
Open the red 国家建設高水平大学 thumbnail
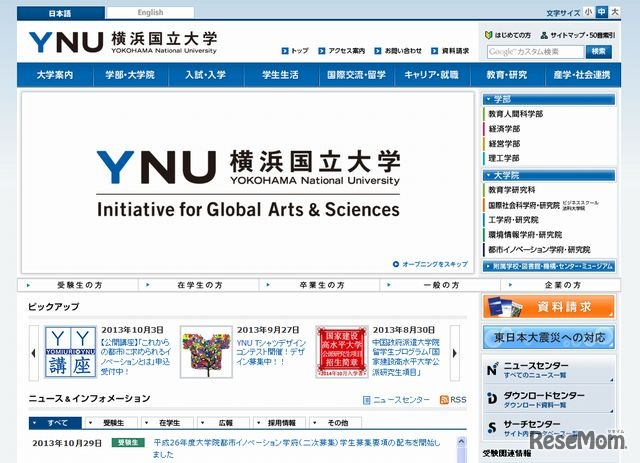[342, 352]
